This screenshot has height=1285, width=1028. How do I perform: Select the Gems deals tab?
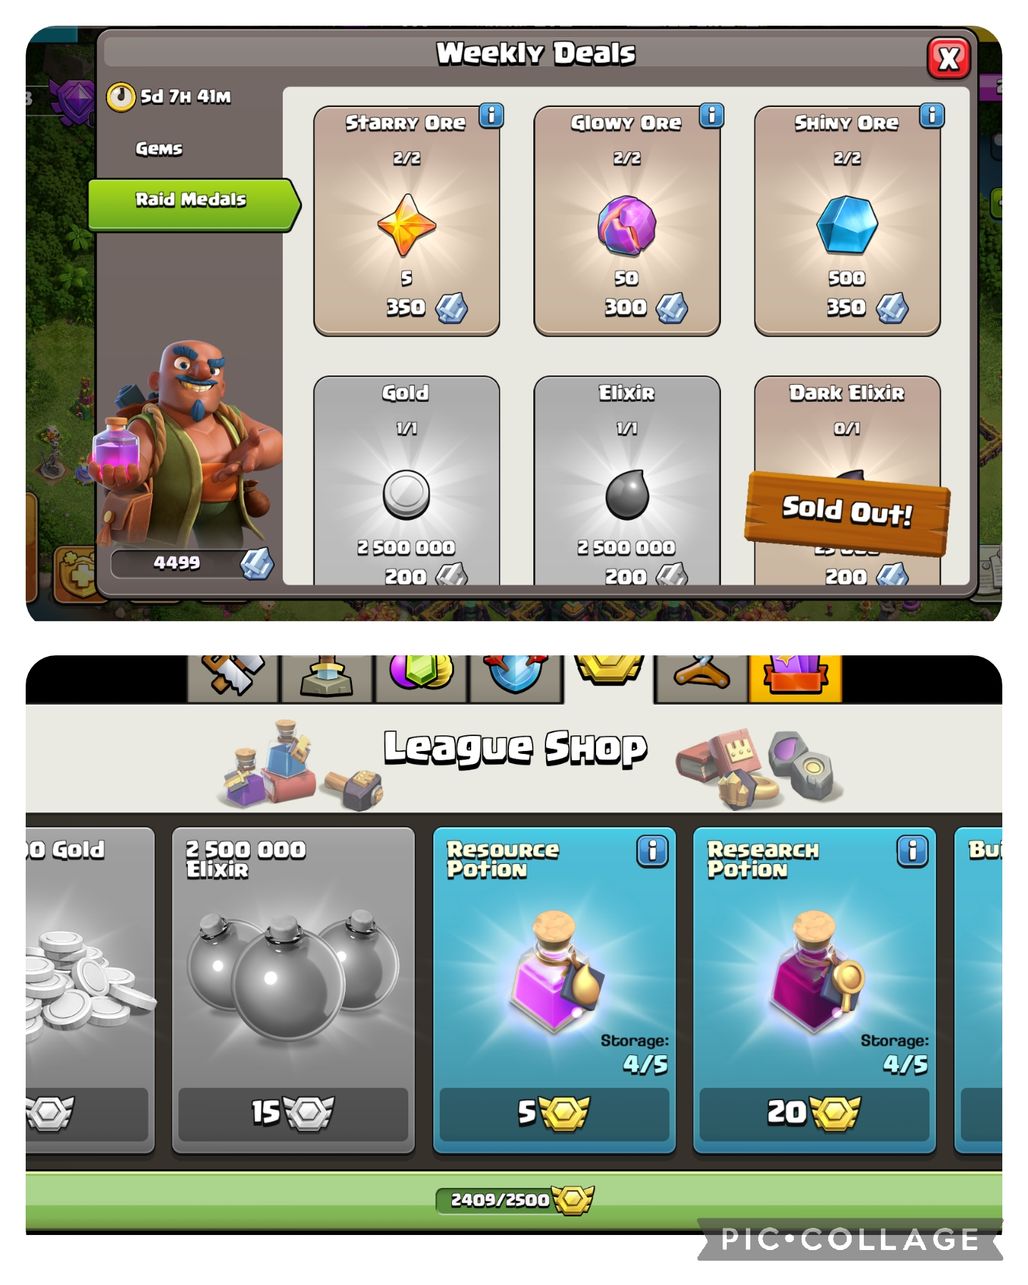pos(159,148)
